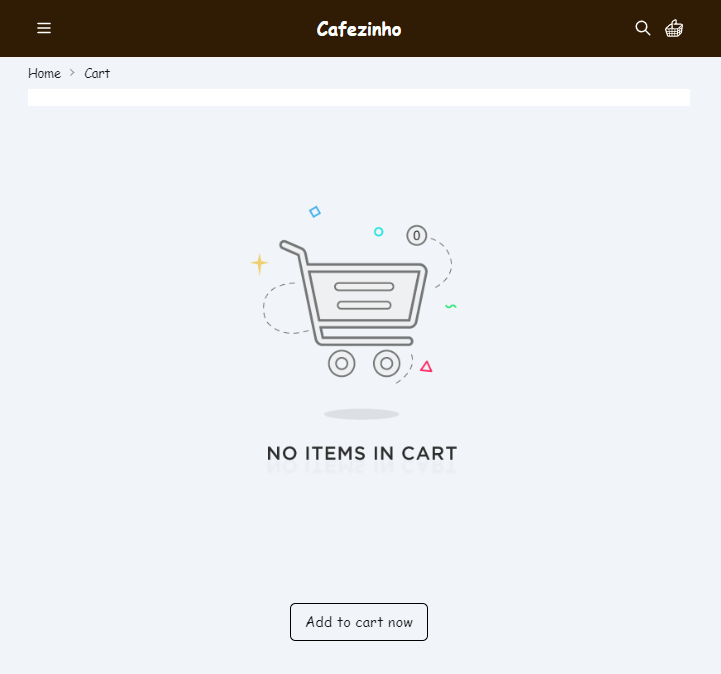Click the cart's right wheel
The width and height of the screenshot is (721, 674).
click(387, 363)
